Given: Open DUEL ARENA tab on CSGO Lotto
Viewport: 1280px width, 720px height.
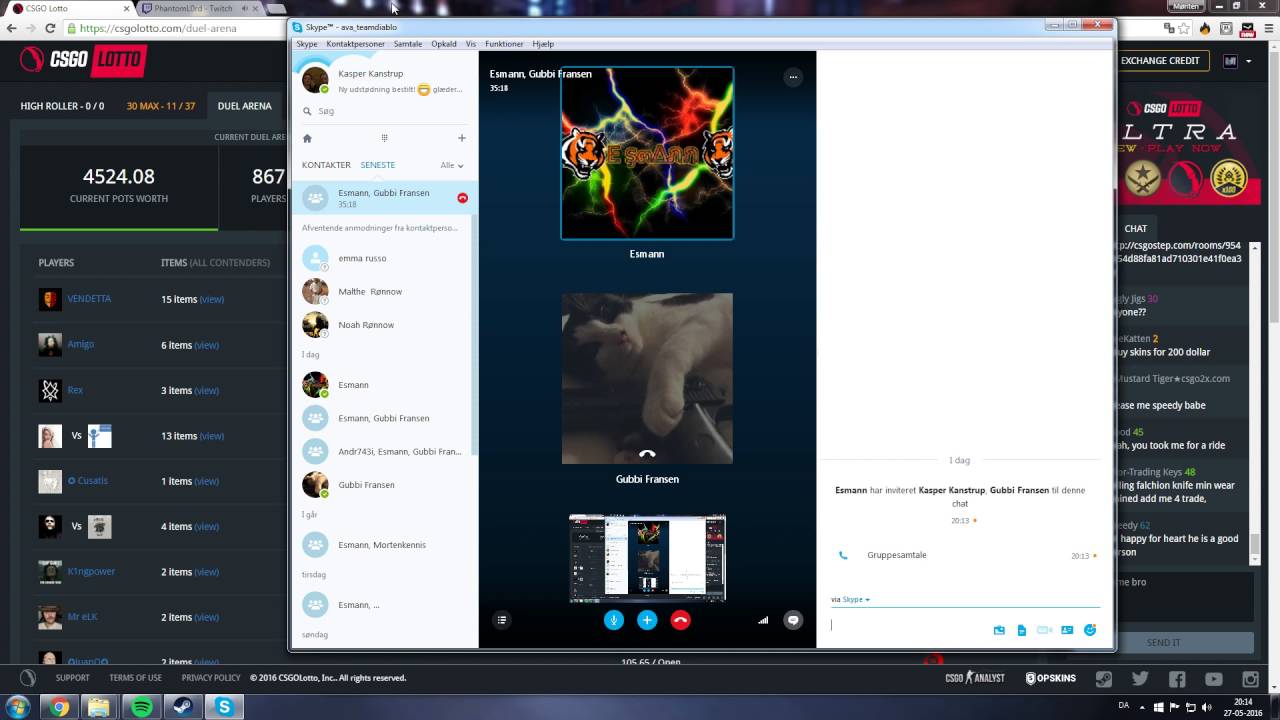Looking at the screenshot, I should [x=244, y=106].
